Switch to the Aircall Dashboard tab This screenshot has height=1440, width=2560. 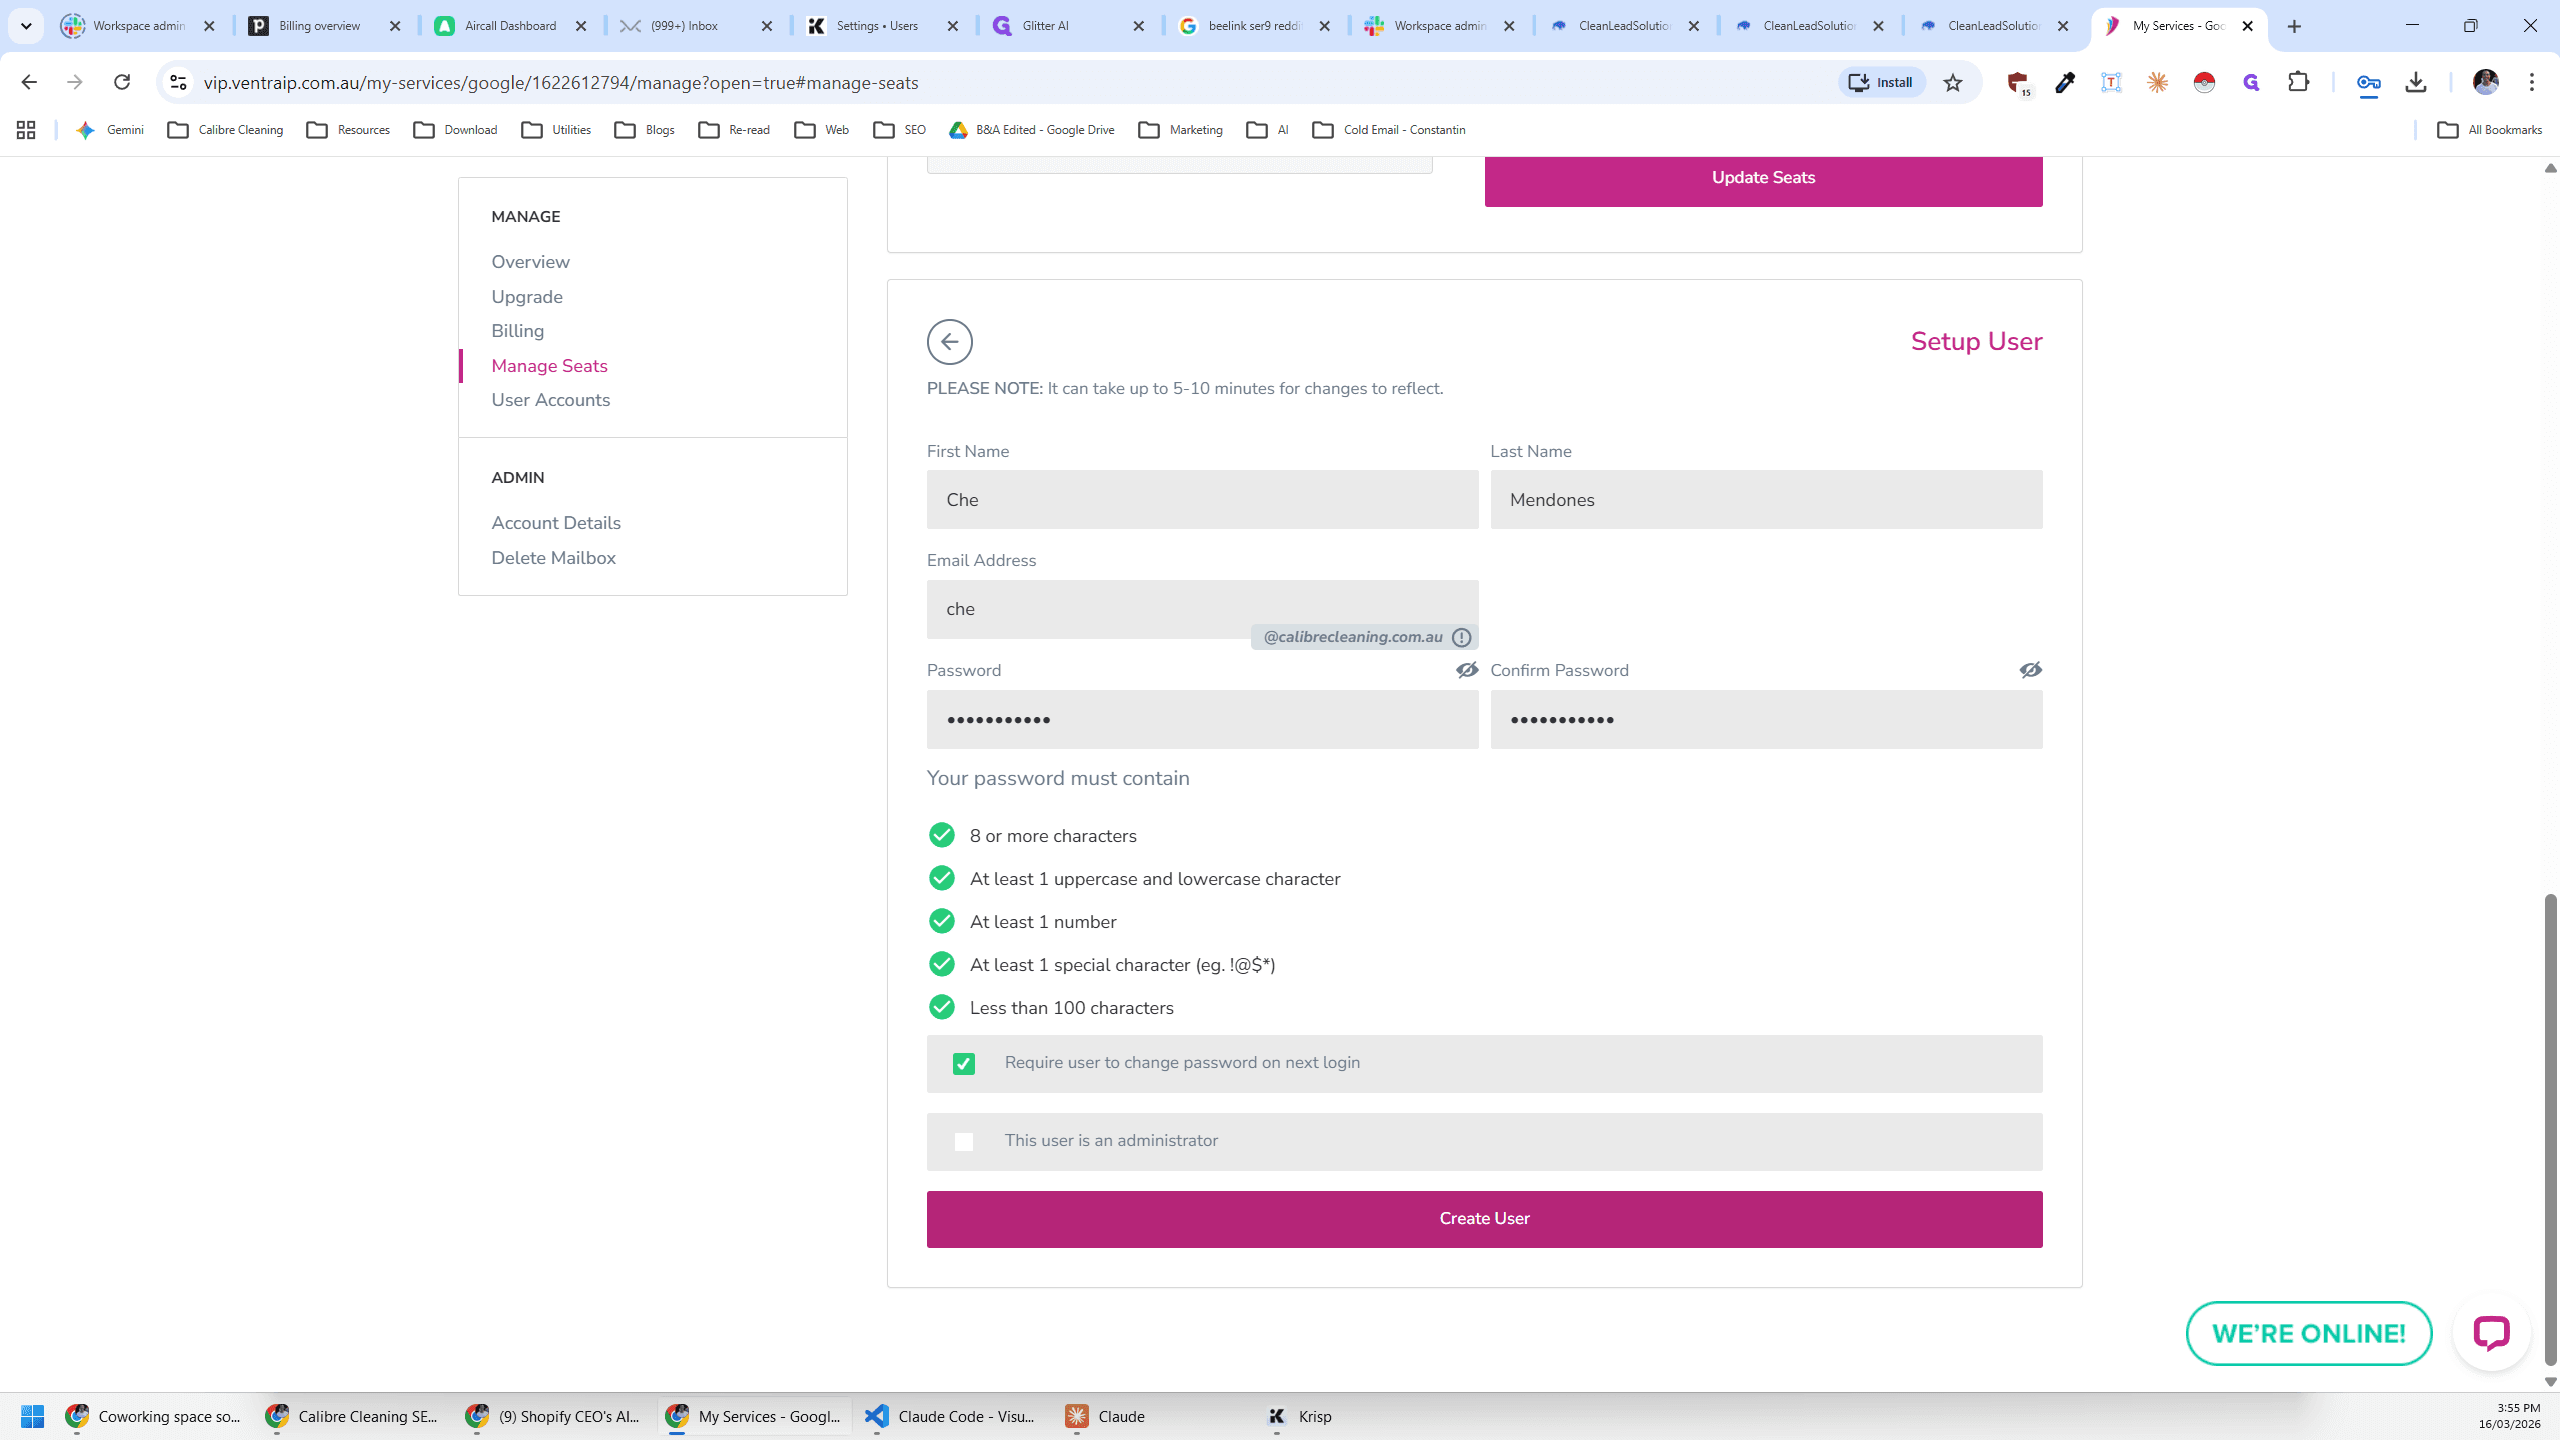click(x=510, y=26)
